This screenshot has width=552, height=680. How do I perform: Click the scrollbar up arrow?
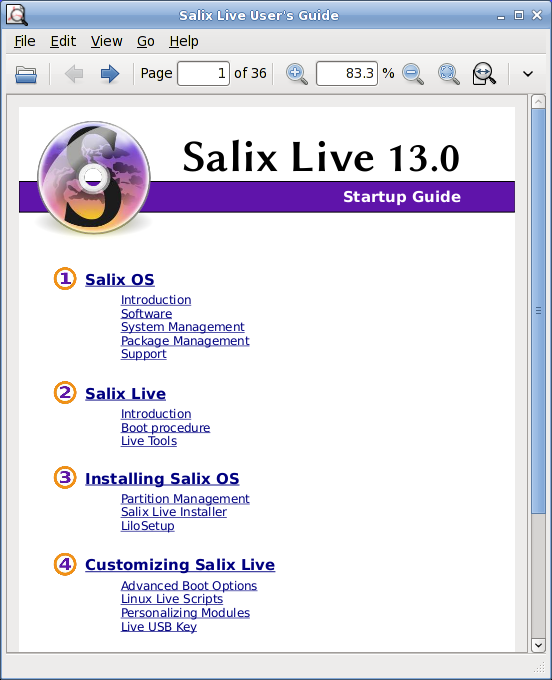tap(538, 102)
